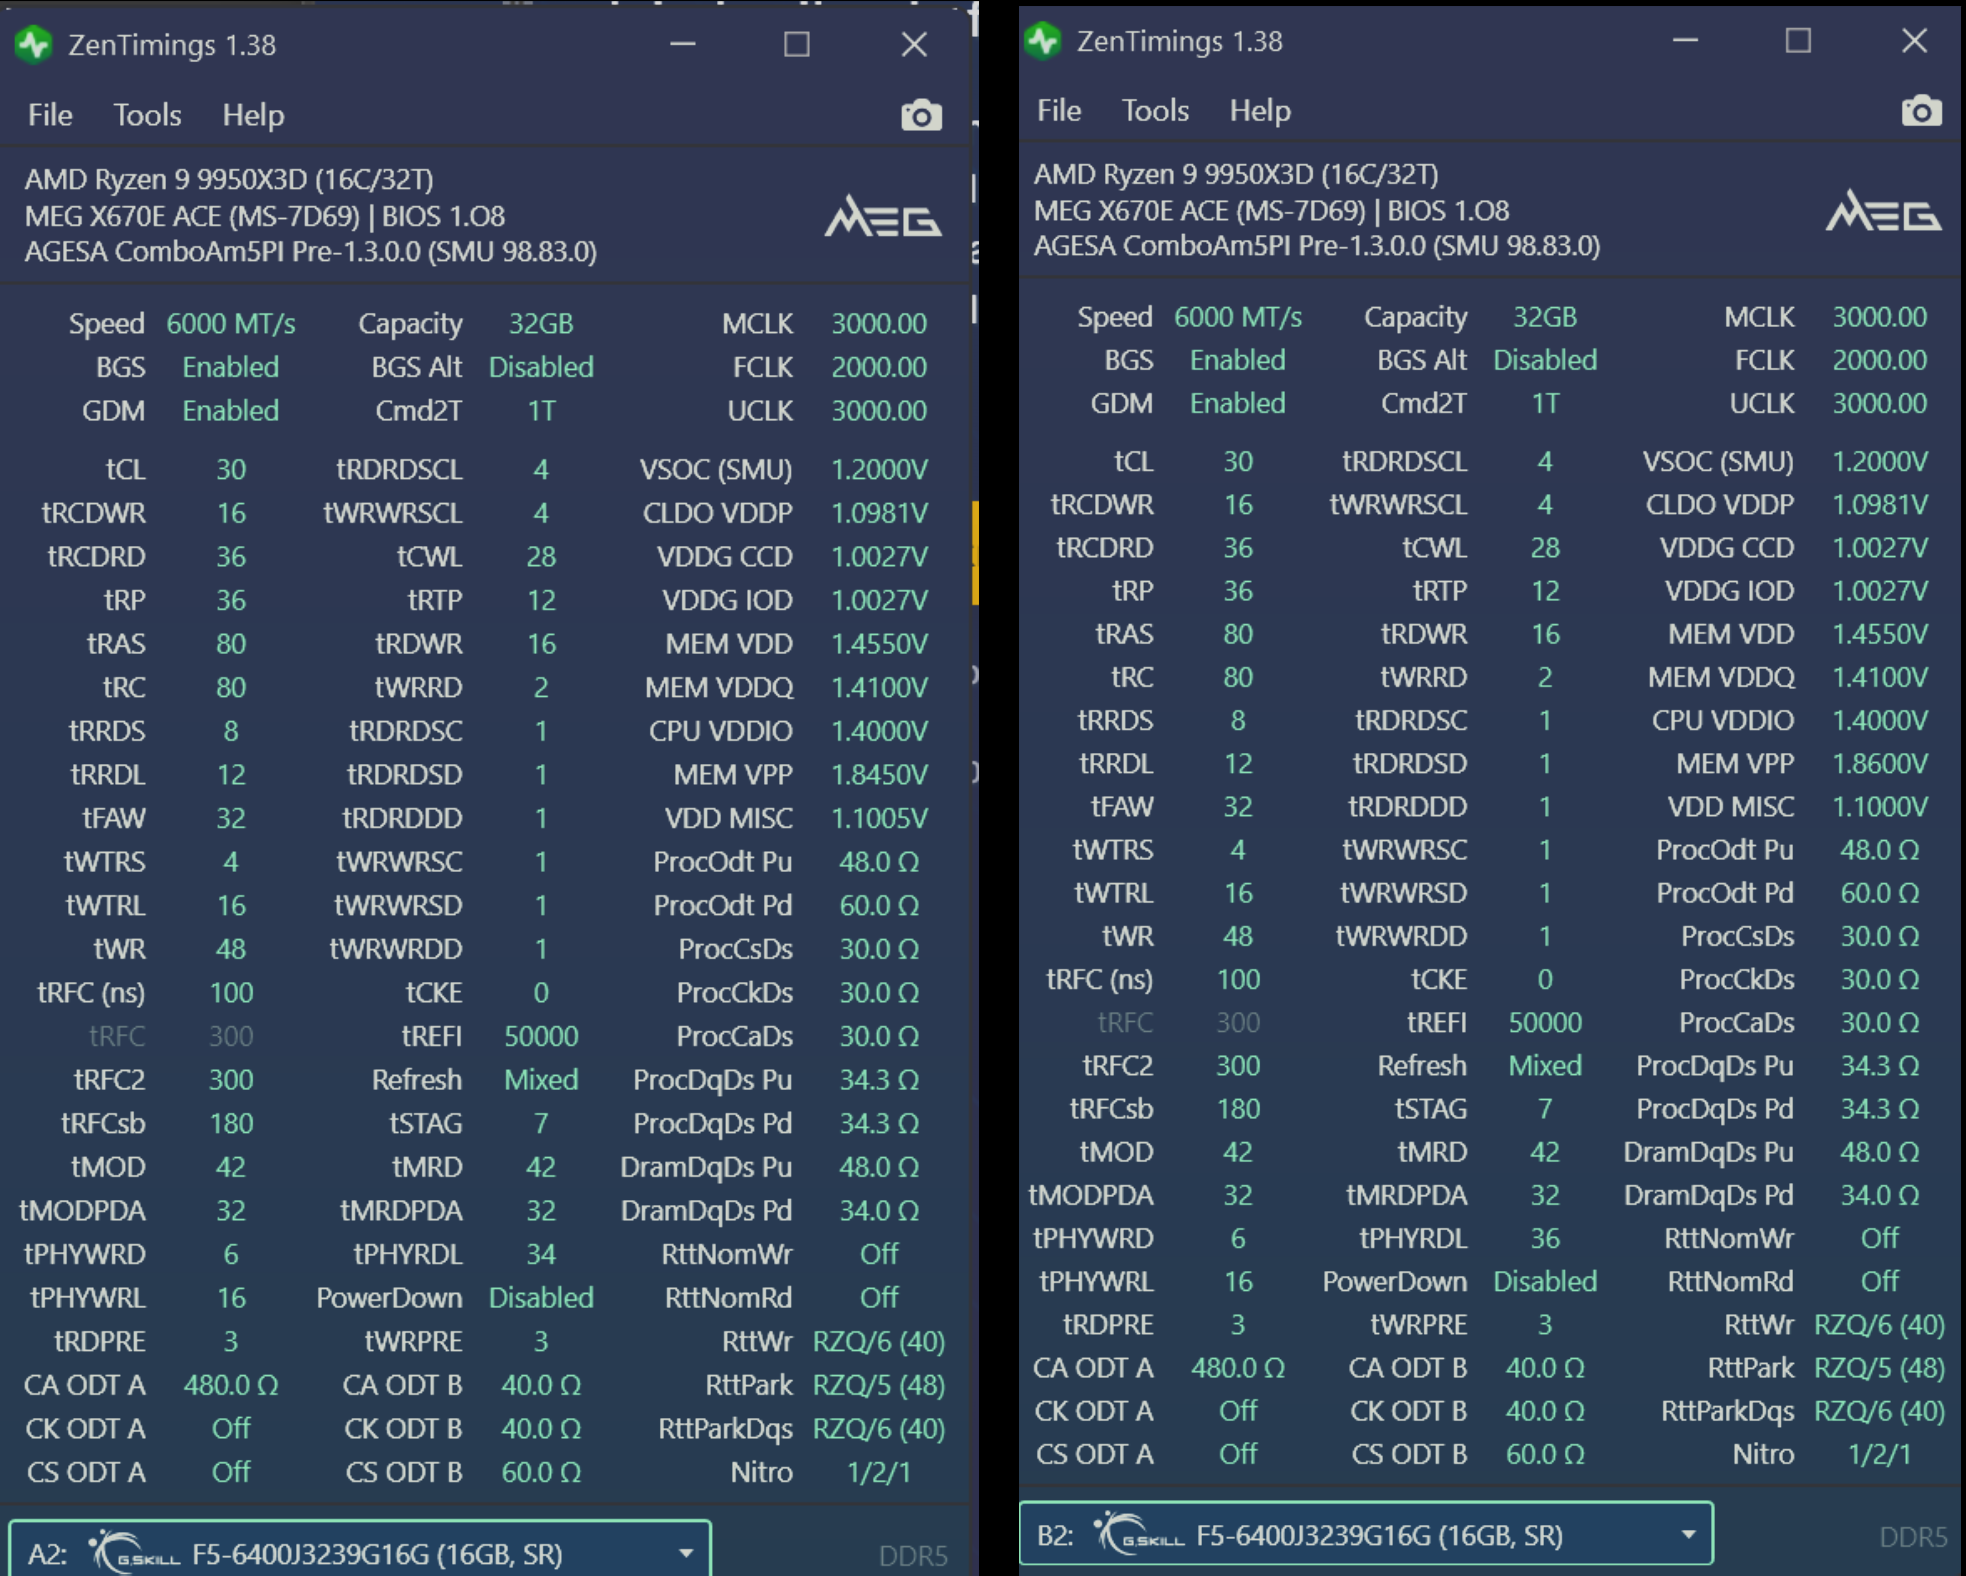Open File menu in left ZenTimings window
This screenshot has width=1966, height=1576.
tap(50, 115)
